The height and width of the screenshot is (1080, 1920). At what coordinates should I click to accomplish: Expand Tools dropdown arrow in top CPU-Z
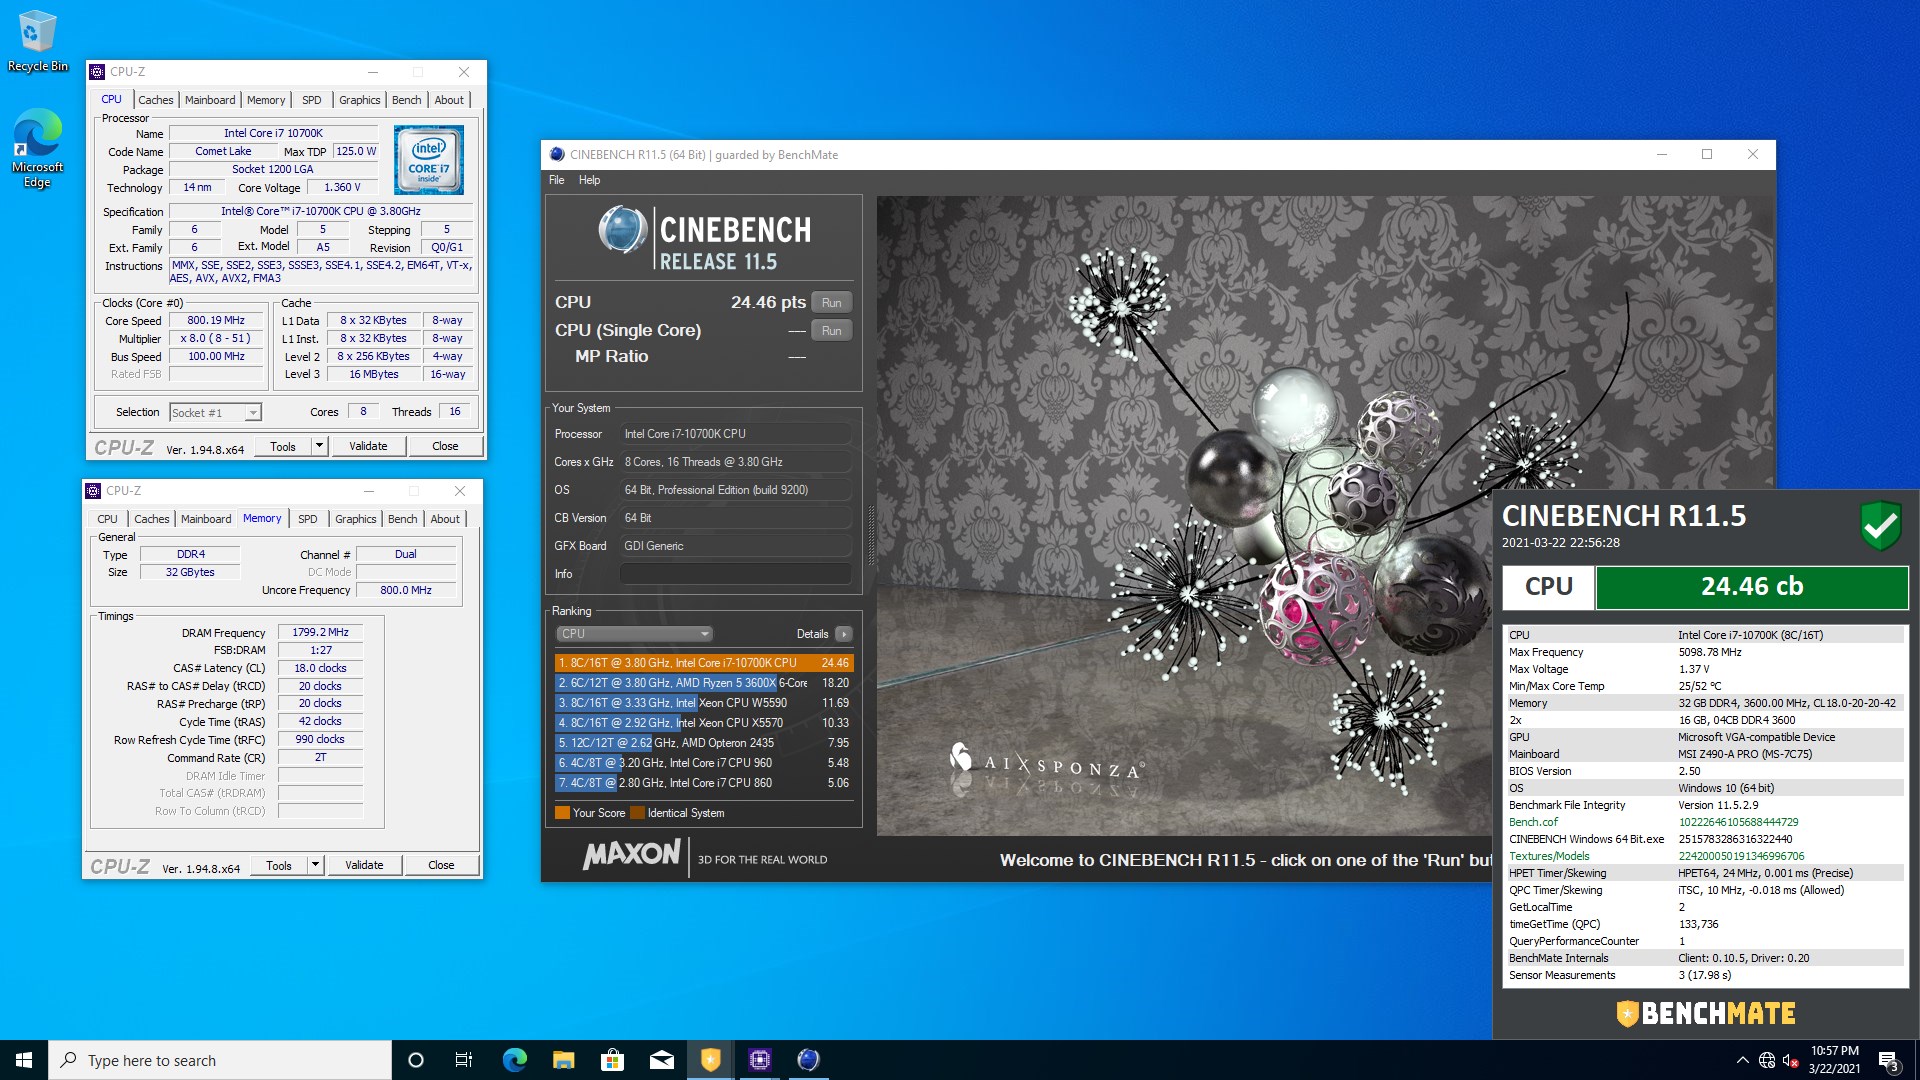tap(319, 446)
